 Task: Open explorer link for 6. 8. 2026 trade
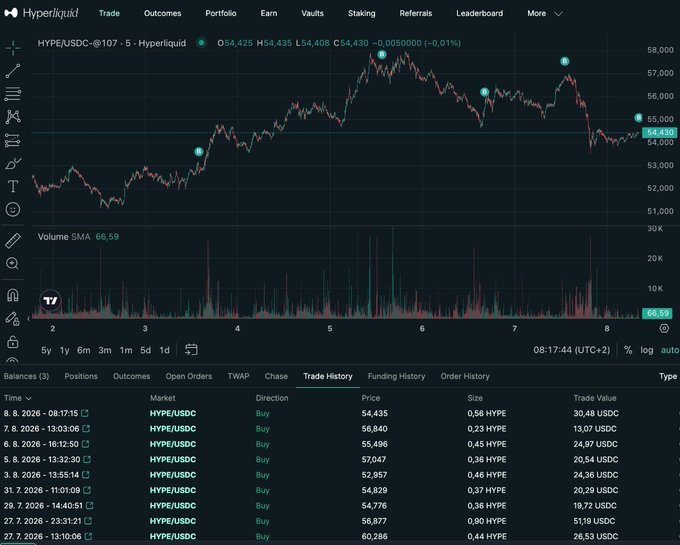(x=85, y=444)
